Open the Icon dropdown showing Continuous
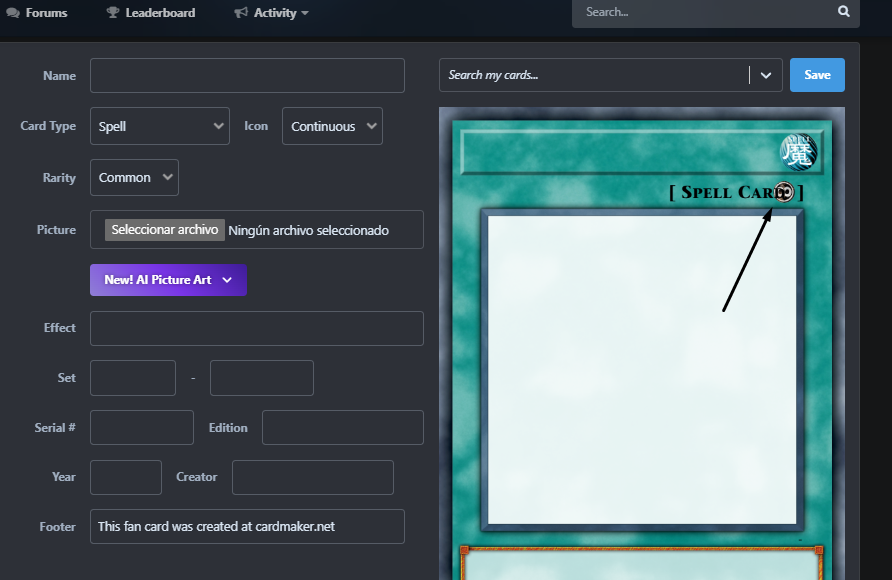Viewport: 892px width, 580px height. click(x=332, y=126)
